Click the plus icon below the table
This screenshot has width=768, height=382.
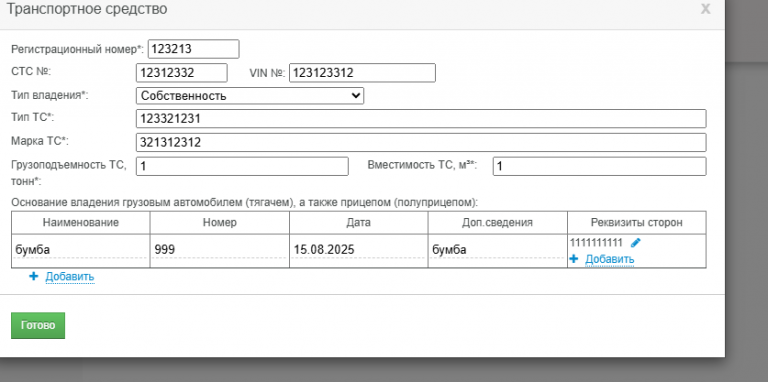tap(33, 277)
